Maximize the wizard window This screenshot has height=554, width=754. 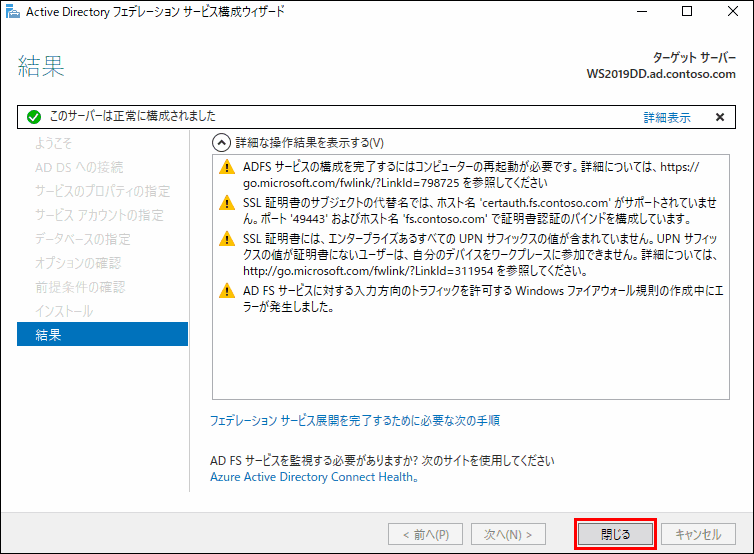687,12
